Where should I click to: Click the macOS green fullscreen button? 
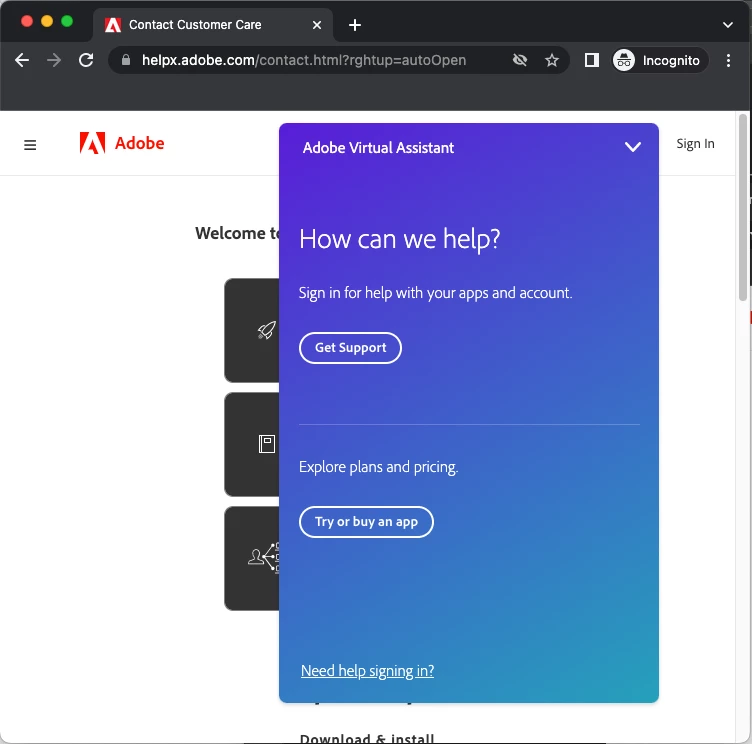point(67,21)
